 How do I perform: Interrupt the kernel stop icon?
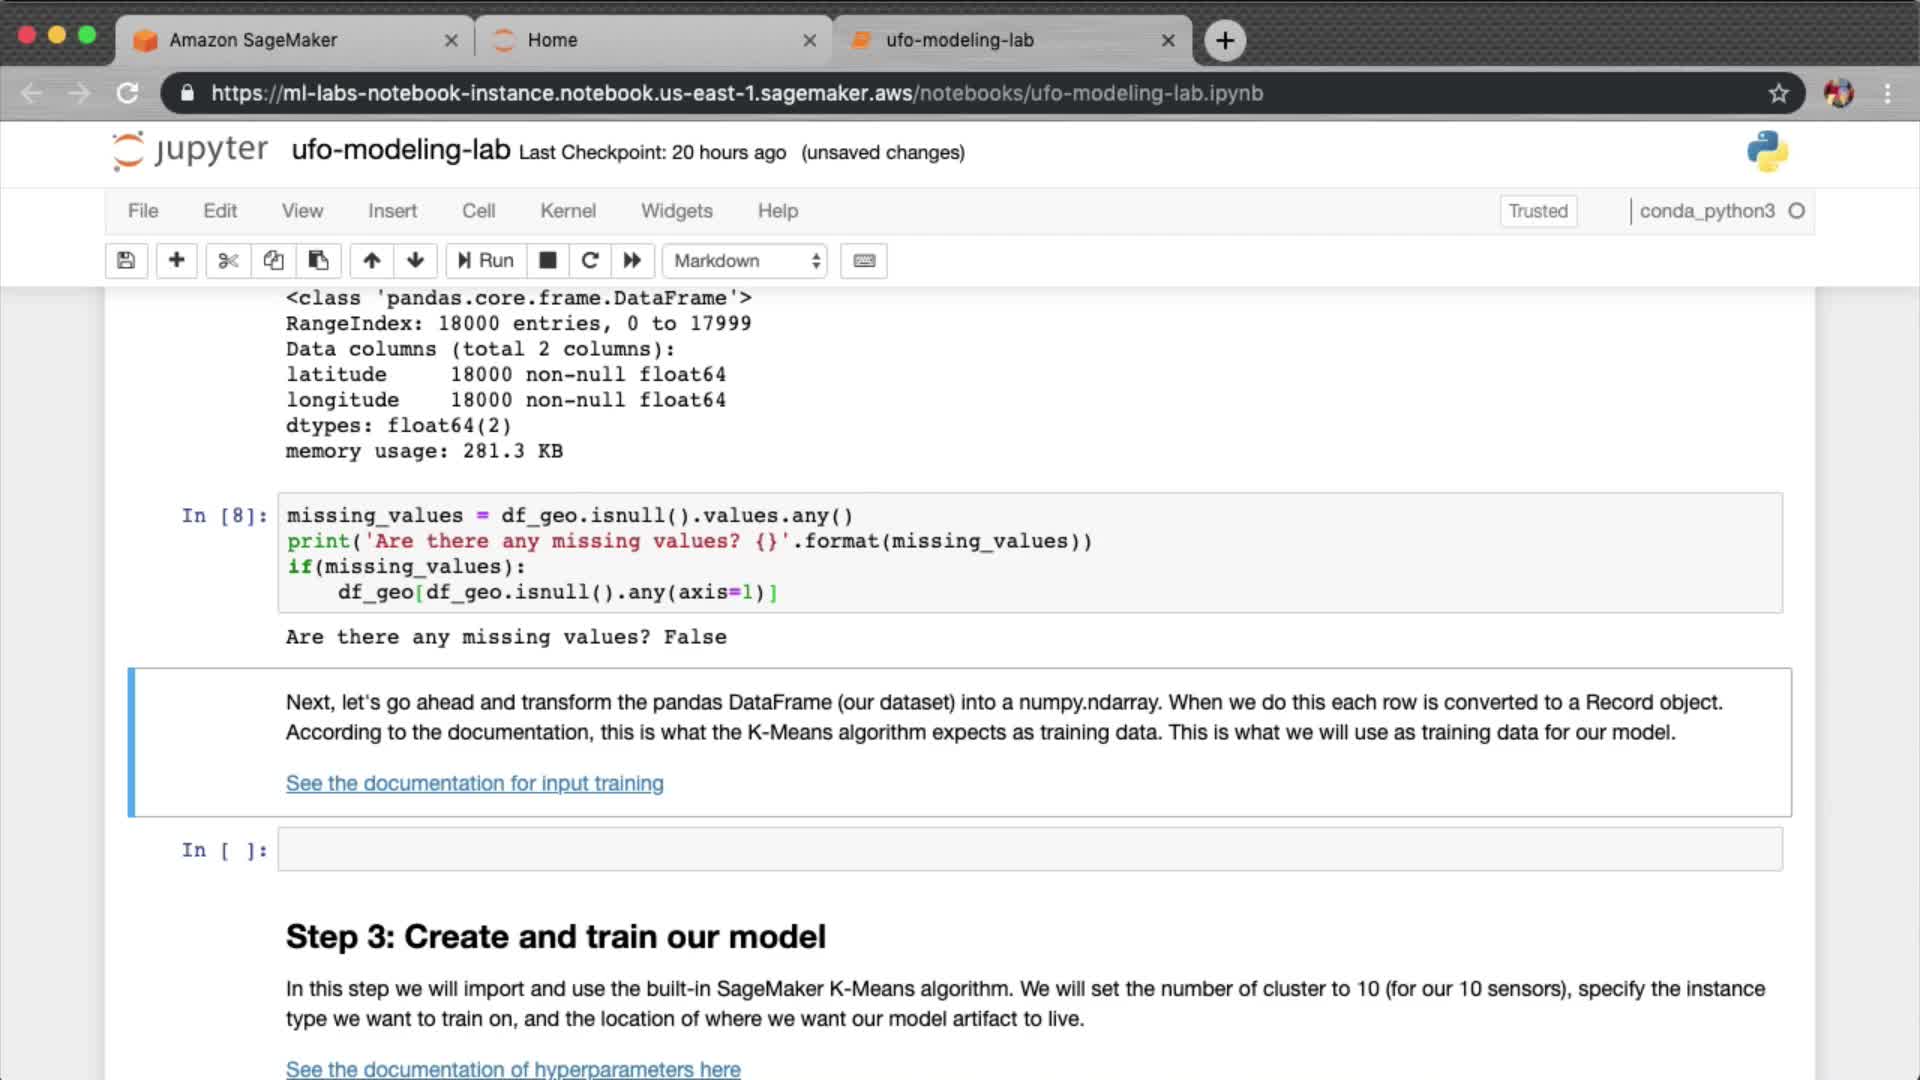coord(547,261)
